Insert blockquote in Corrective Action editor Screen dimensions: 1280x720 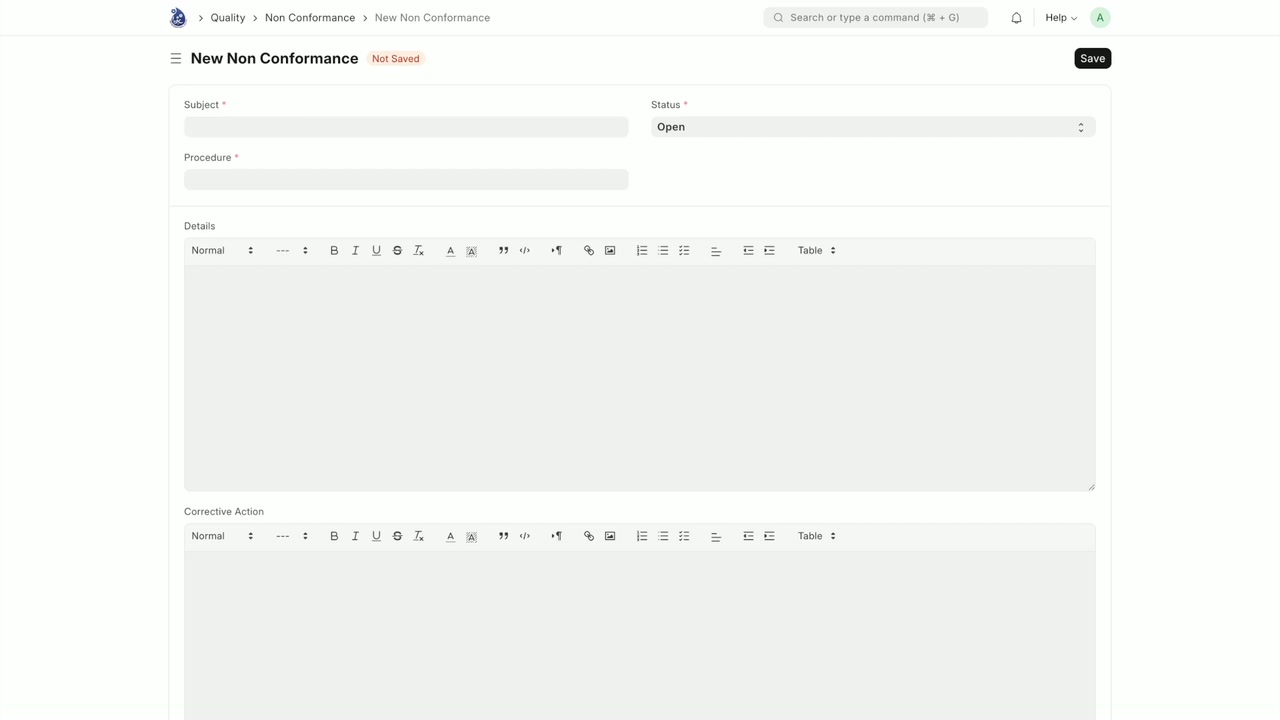(503, 536)
